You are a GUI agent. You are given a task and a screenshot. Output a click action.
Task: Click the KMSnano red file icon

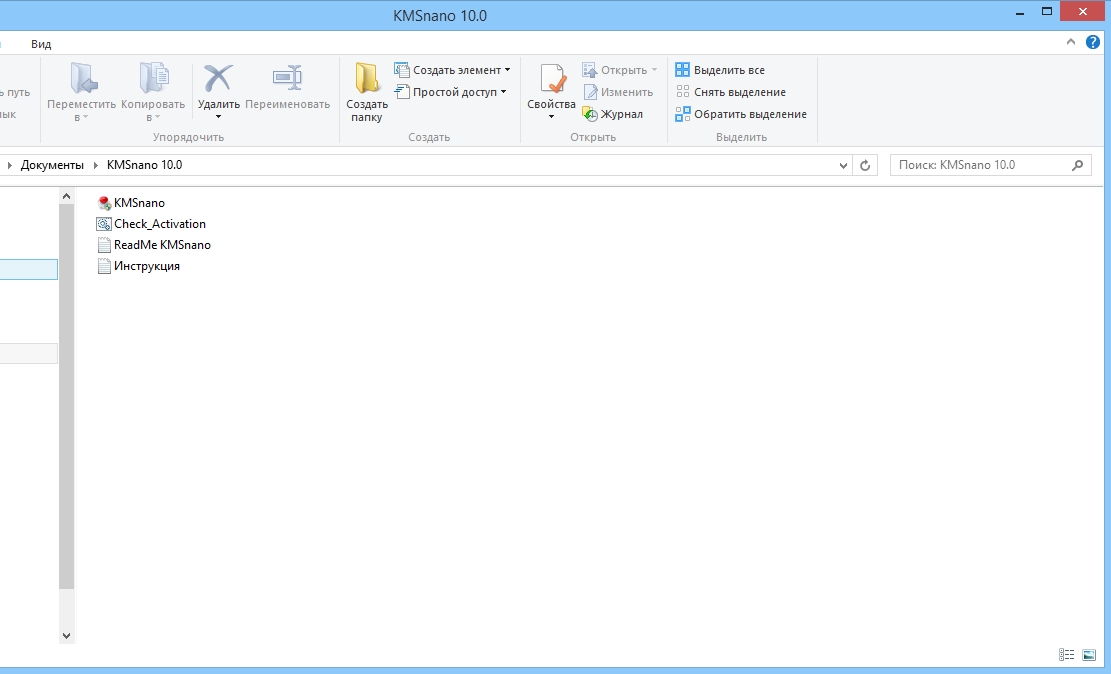click(x=104, y=203)
